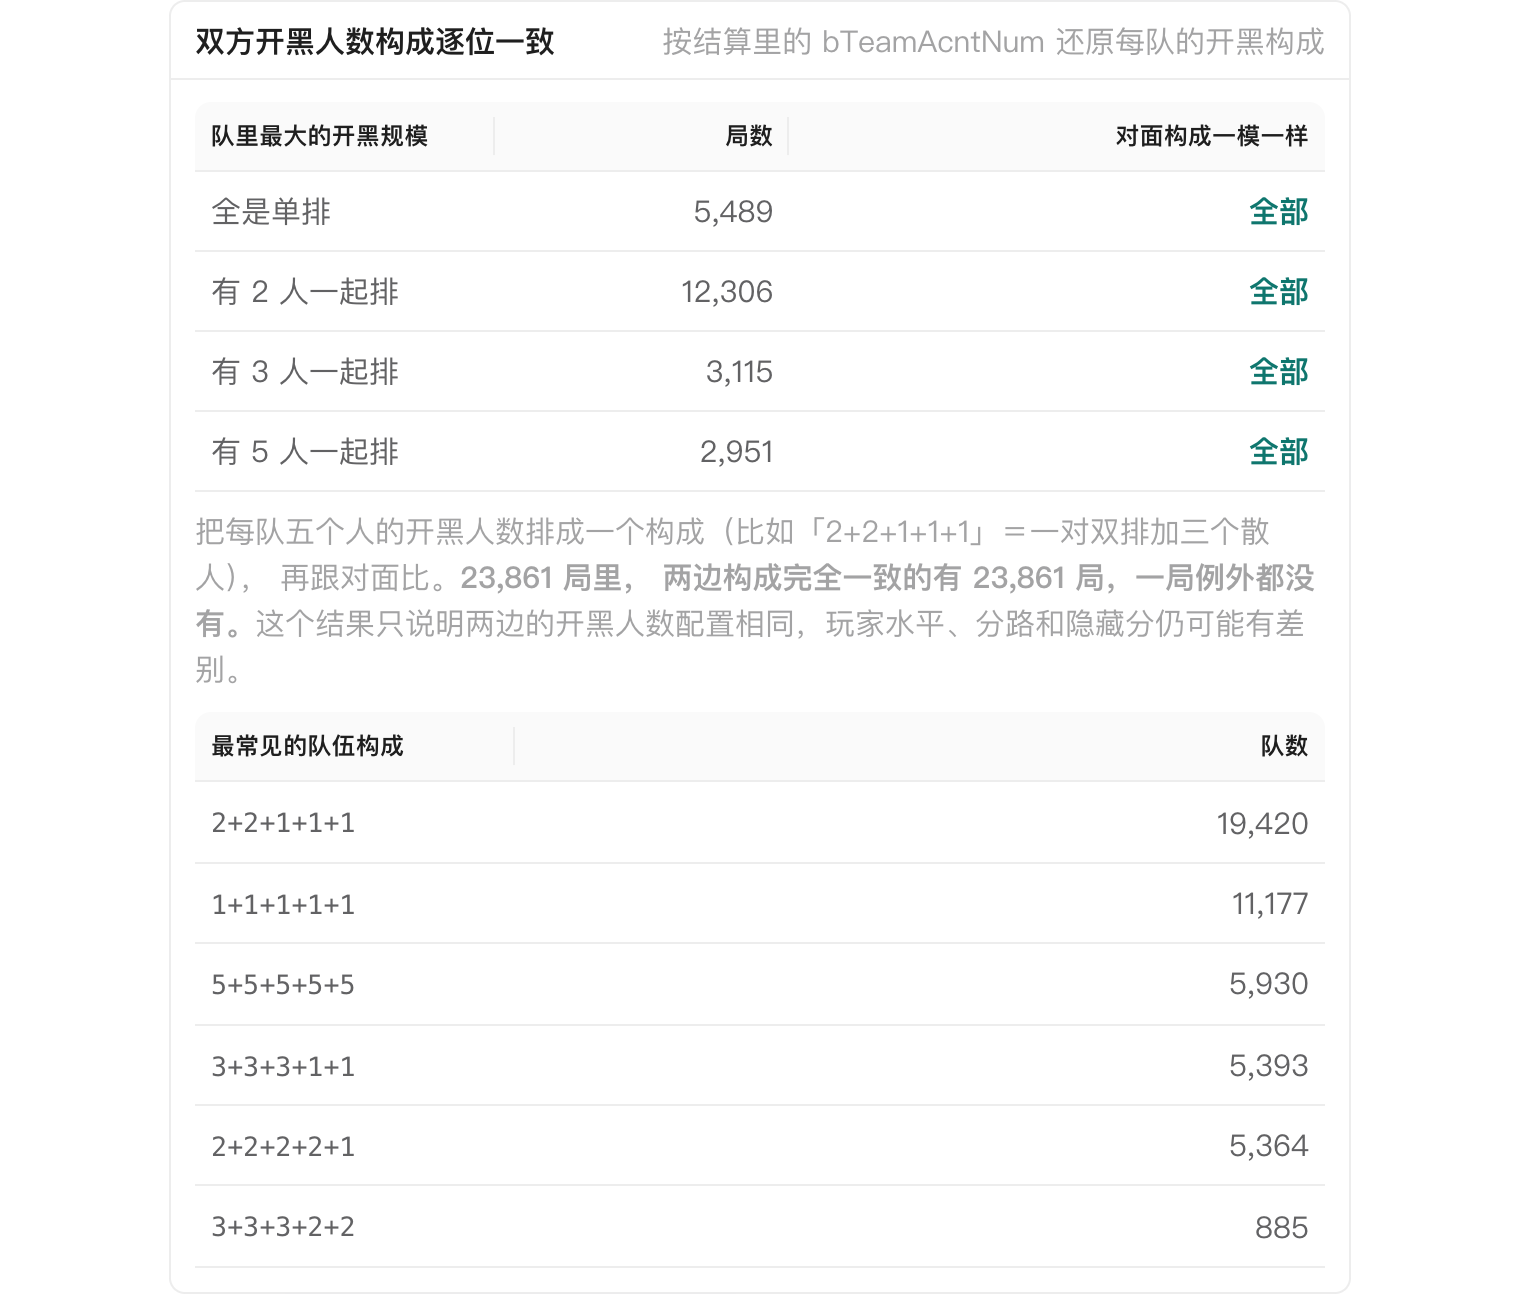This screenshot has width=1520, height=1294.
Task: Click 全部 in the 有 3 人一起排 row
Action: pyautogui.click(x=1279, y=372)
